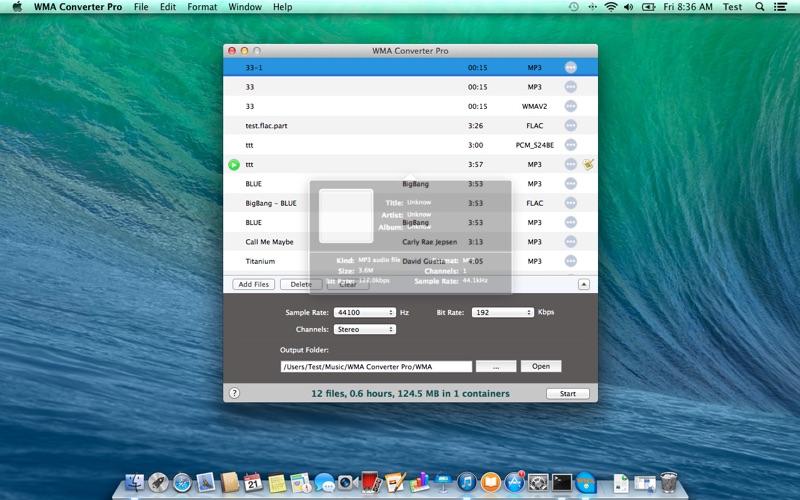Open the Format menu

[x=202, y=7]
